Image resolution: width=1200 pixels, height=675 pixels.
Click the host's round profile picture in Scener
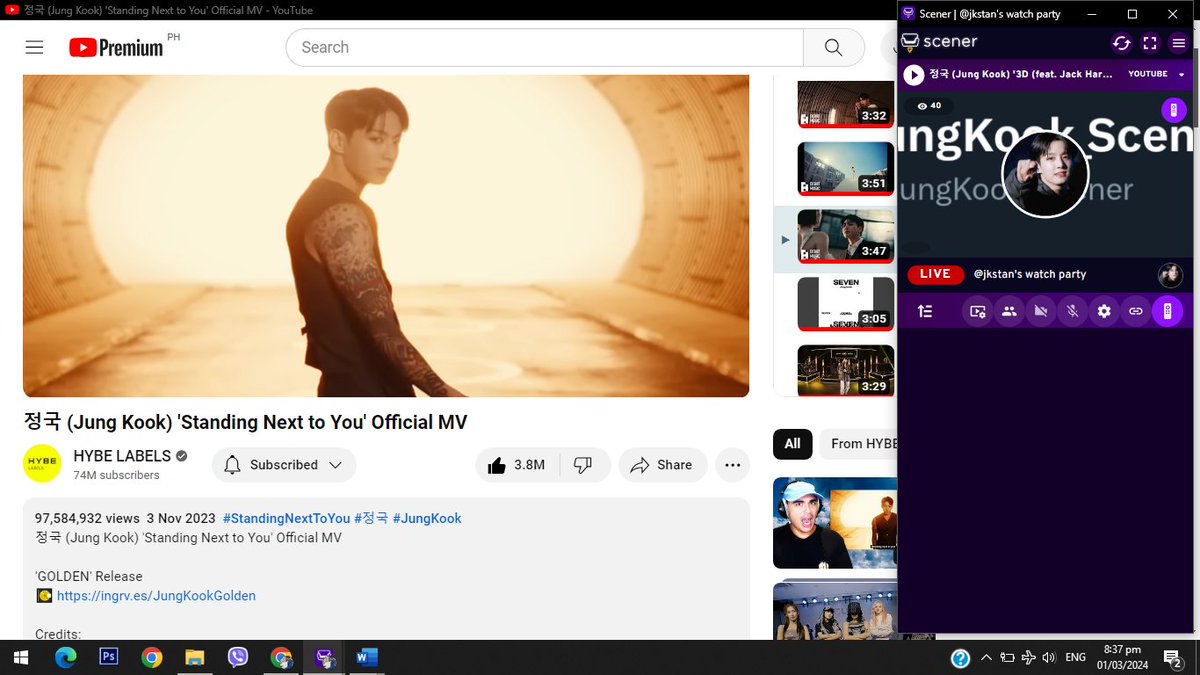click(x=1044, y=174)
